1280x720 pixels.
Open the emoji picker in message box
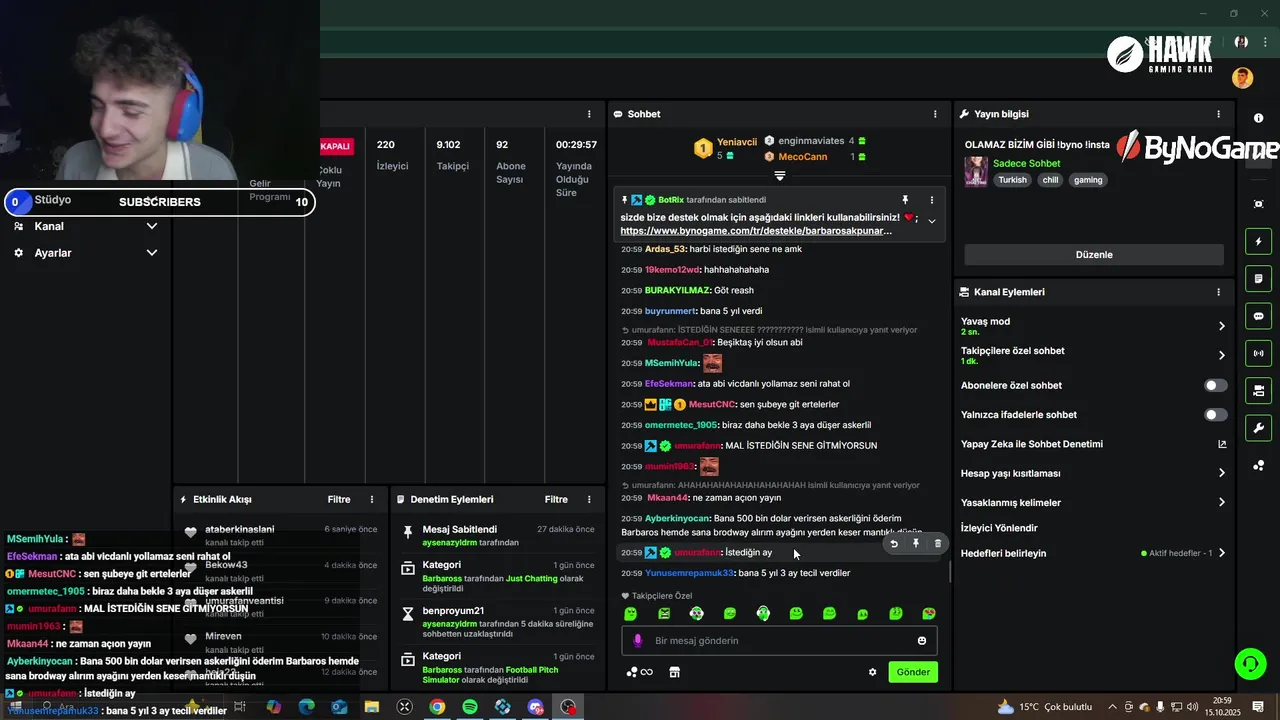(922, 641)
